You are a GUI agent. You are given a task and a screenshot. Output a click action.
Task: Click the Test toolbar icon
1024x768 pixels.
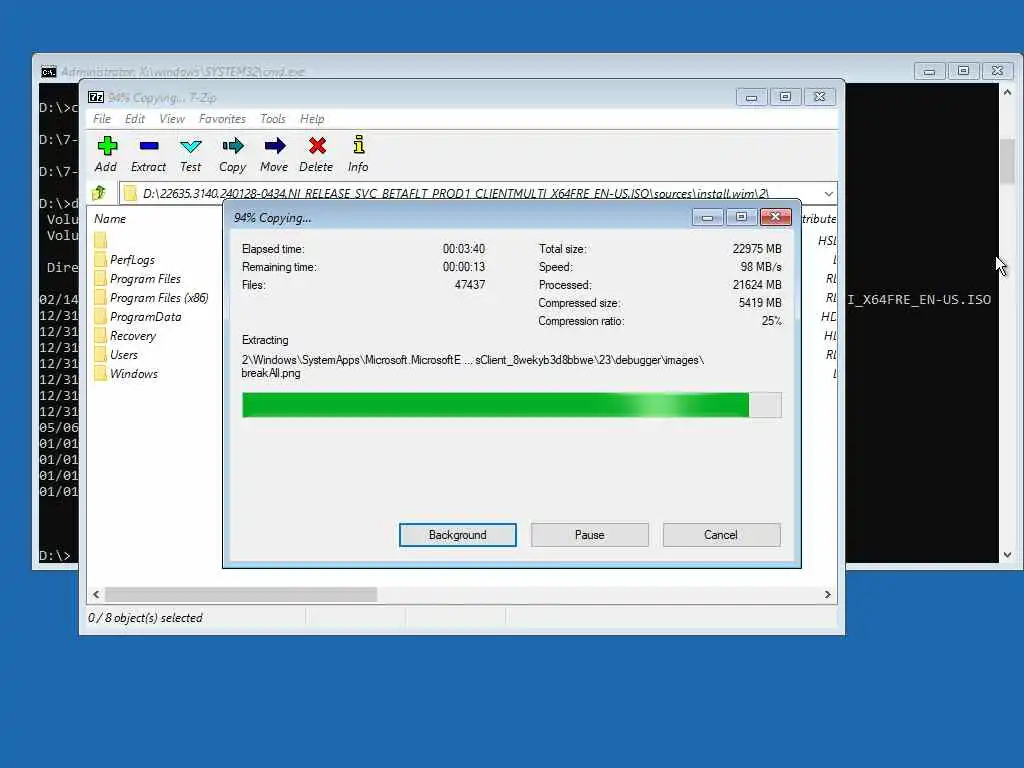click(191, 146)
